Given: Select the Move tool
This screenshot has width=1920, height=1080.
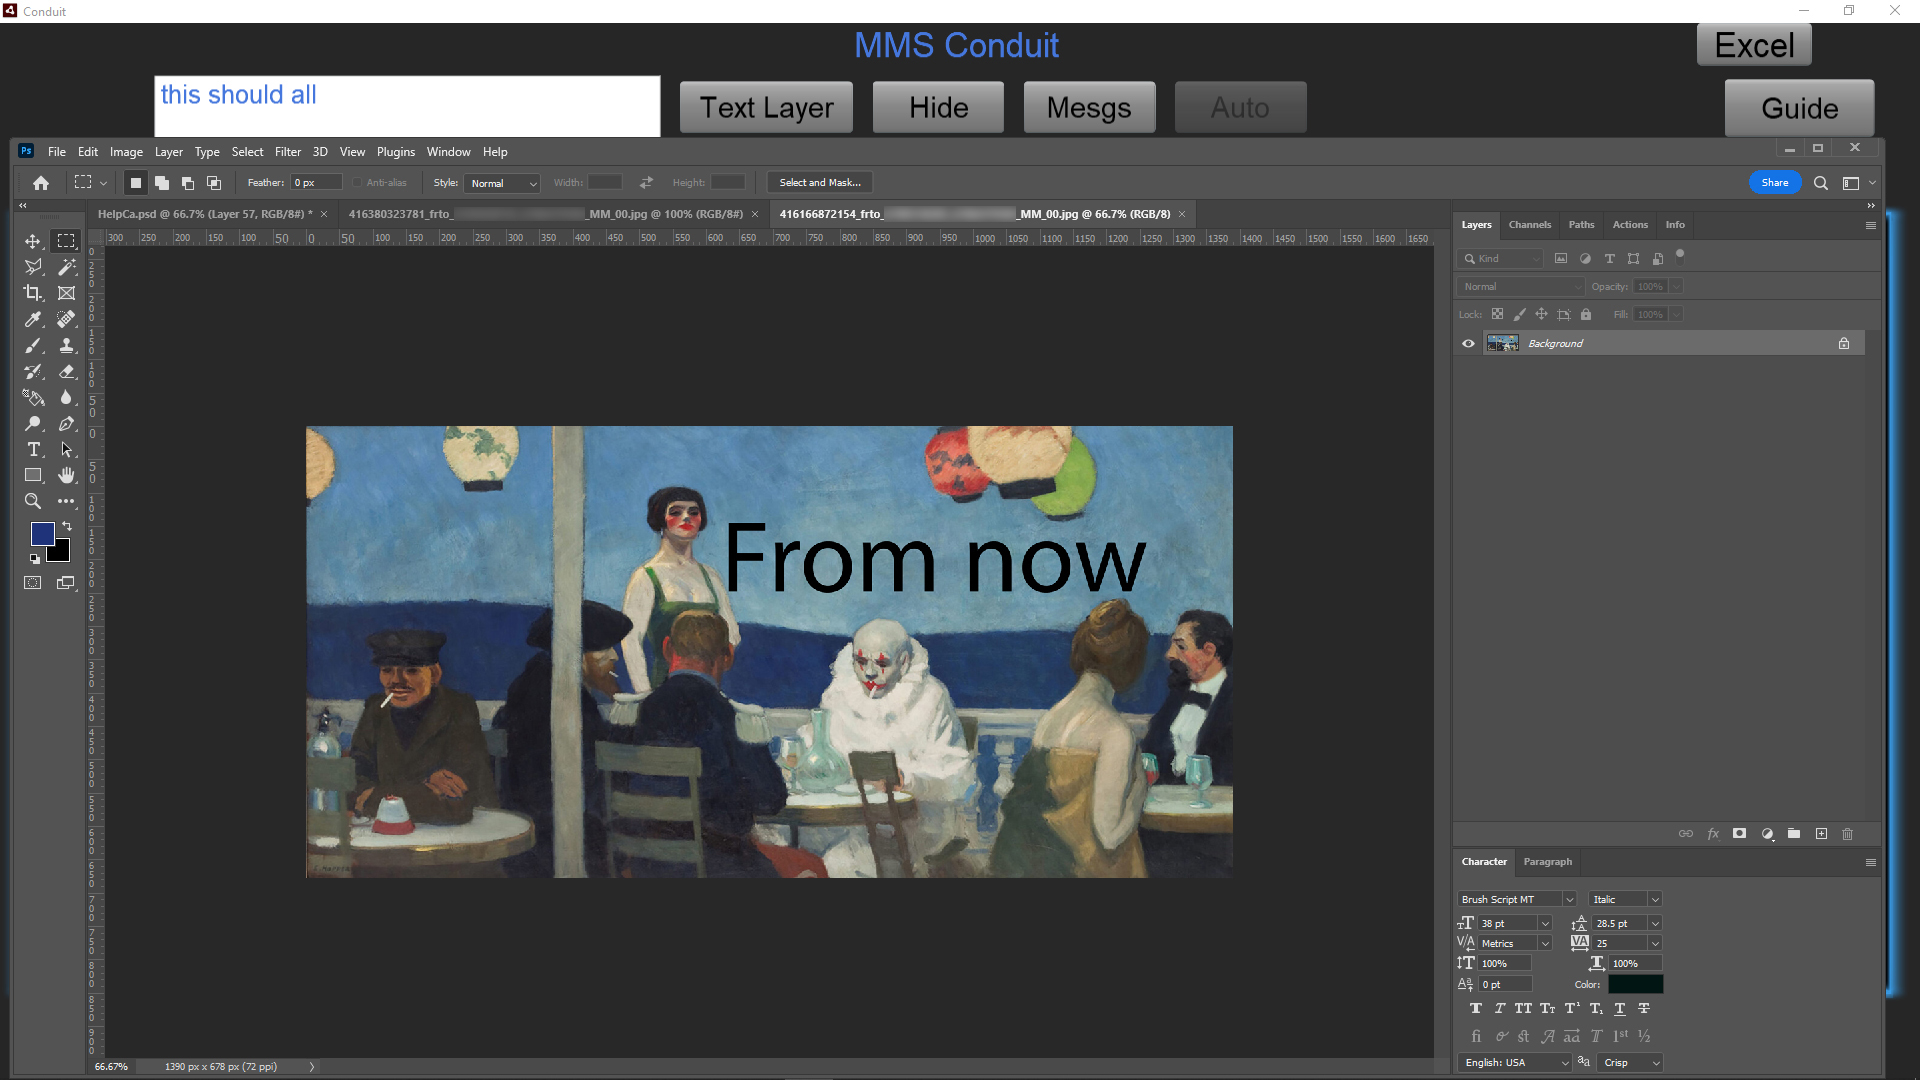Looking at the screenshot, I should [33, 241].
